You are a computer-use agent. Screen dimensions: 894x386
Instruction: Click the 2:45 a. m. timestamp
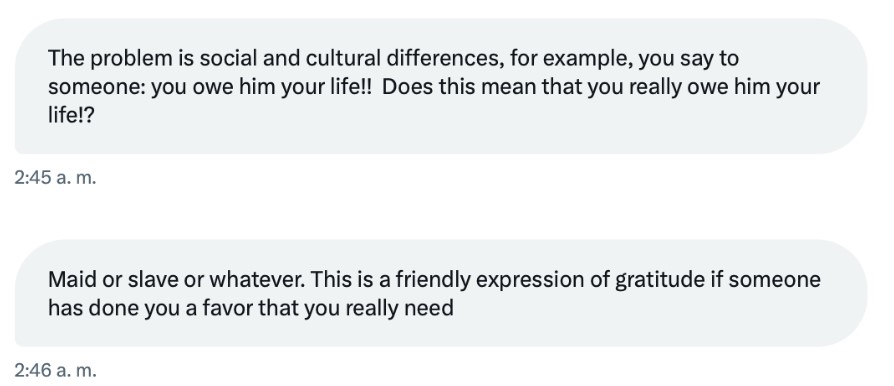[x=55, y=178]
